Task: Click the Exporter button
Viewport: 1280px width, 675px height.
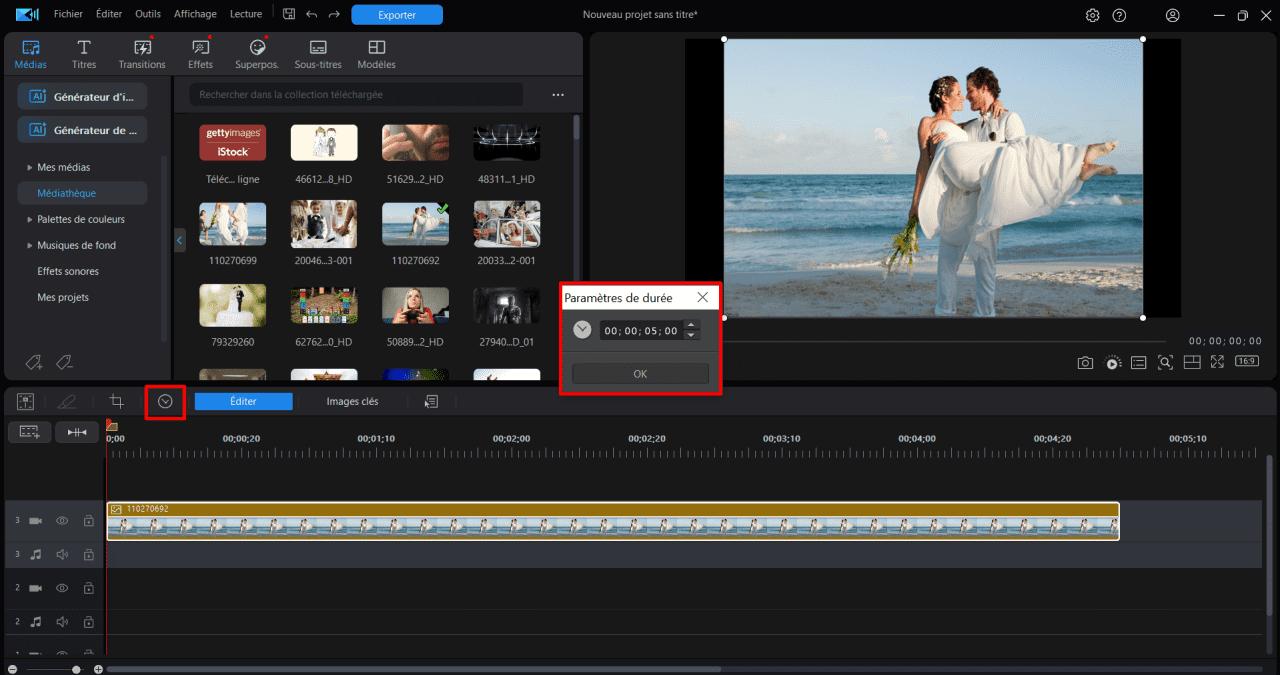Action: 397,15
